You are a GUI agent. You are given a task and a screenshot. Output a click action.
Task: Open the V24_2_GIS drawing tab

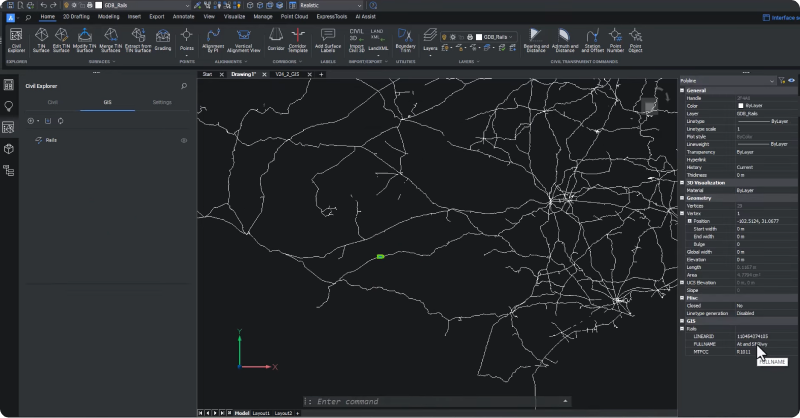pos(288,74)
